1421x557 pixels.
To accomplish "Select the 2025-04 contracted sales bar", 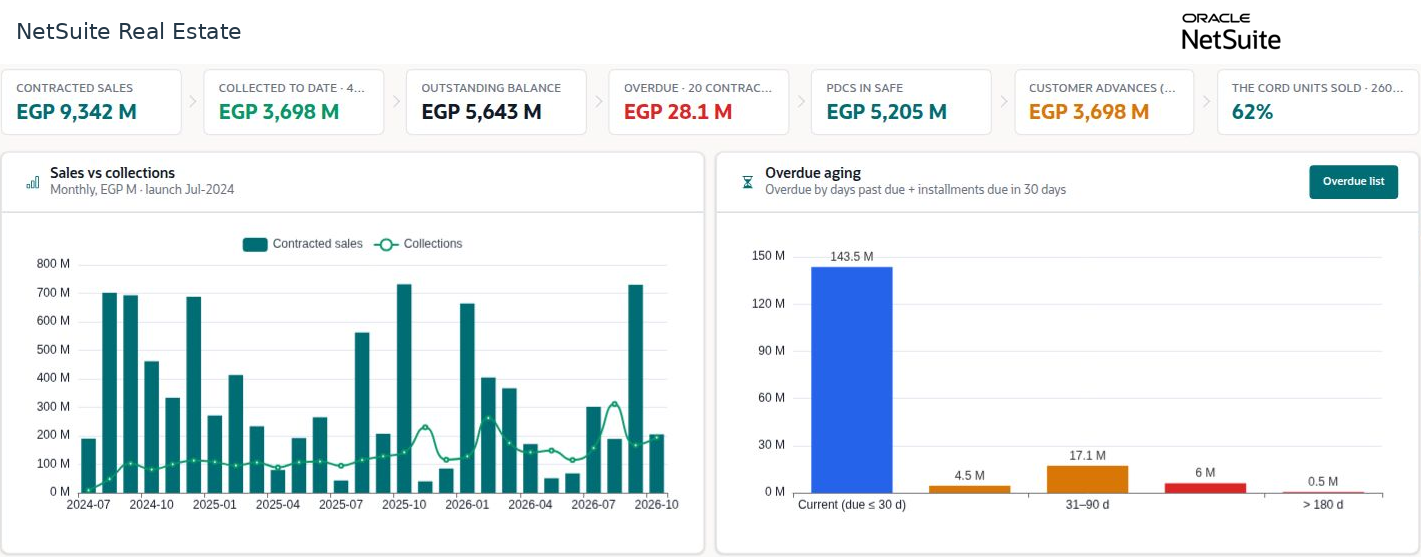I will coord(278,480).
